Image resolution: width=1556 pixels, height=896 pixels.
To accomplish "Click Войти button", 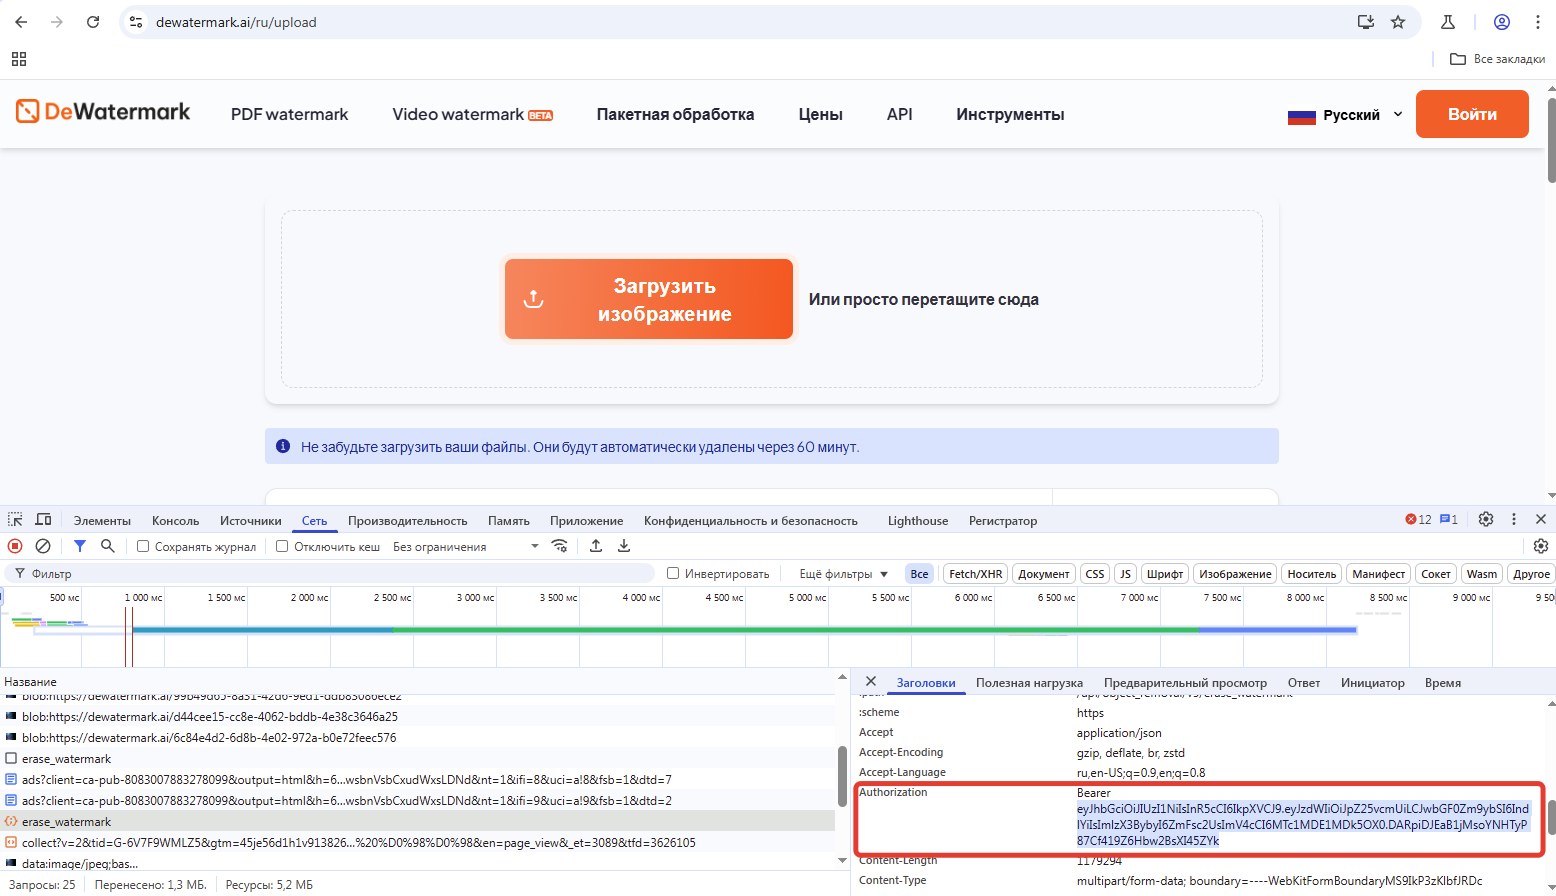I will [1472, 114].
